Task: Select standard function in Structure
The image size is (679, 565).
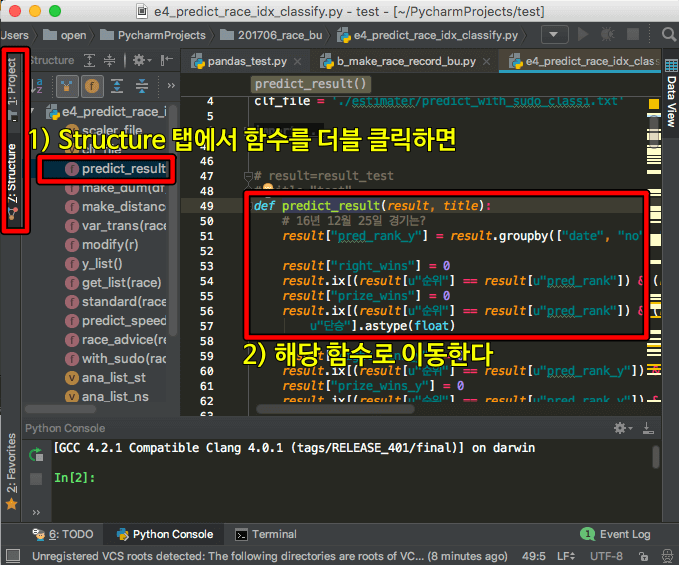Action: (115, 301)
